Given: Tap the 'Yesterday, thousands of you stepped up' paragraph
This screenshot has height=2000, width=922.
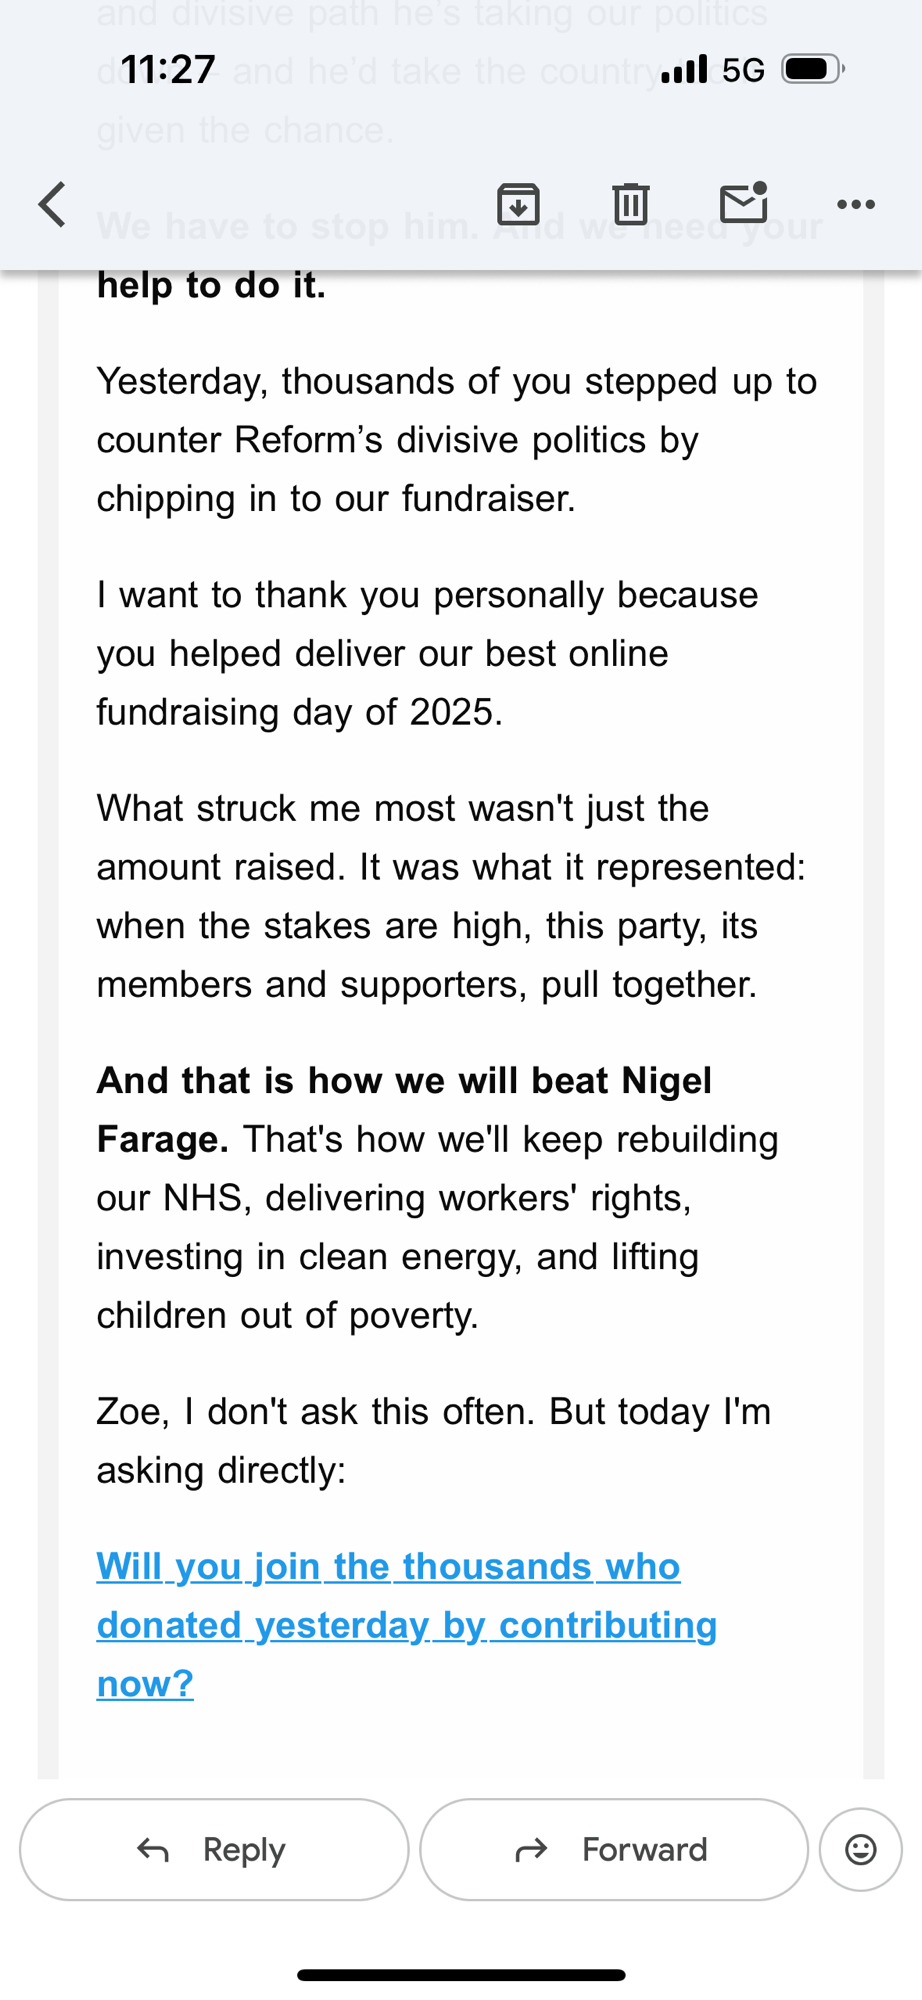Looking at the screenshot, I should coord(456,440).
